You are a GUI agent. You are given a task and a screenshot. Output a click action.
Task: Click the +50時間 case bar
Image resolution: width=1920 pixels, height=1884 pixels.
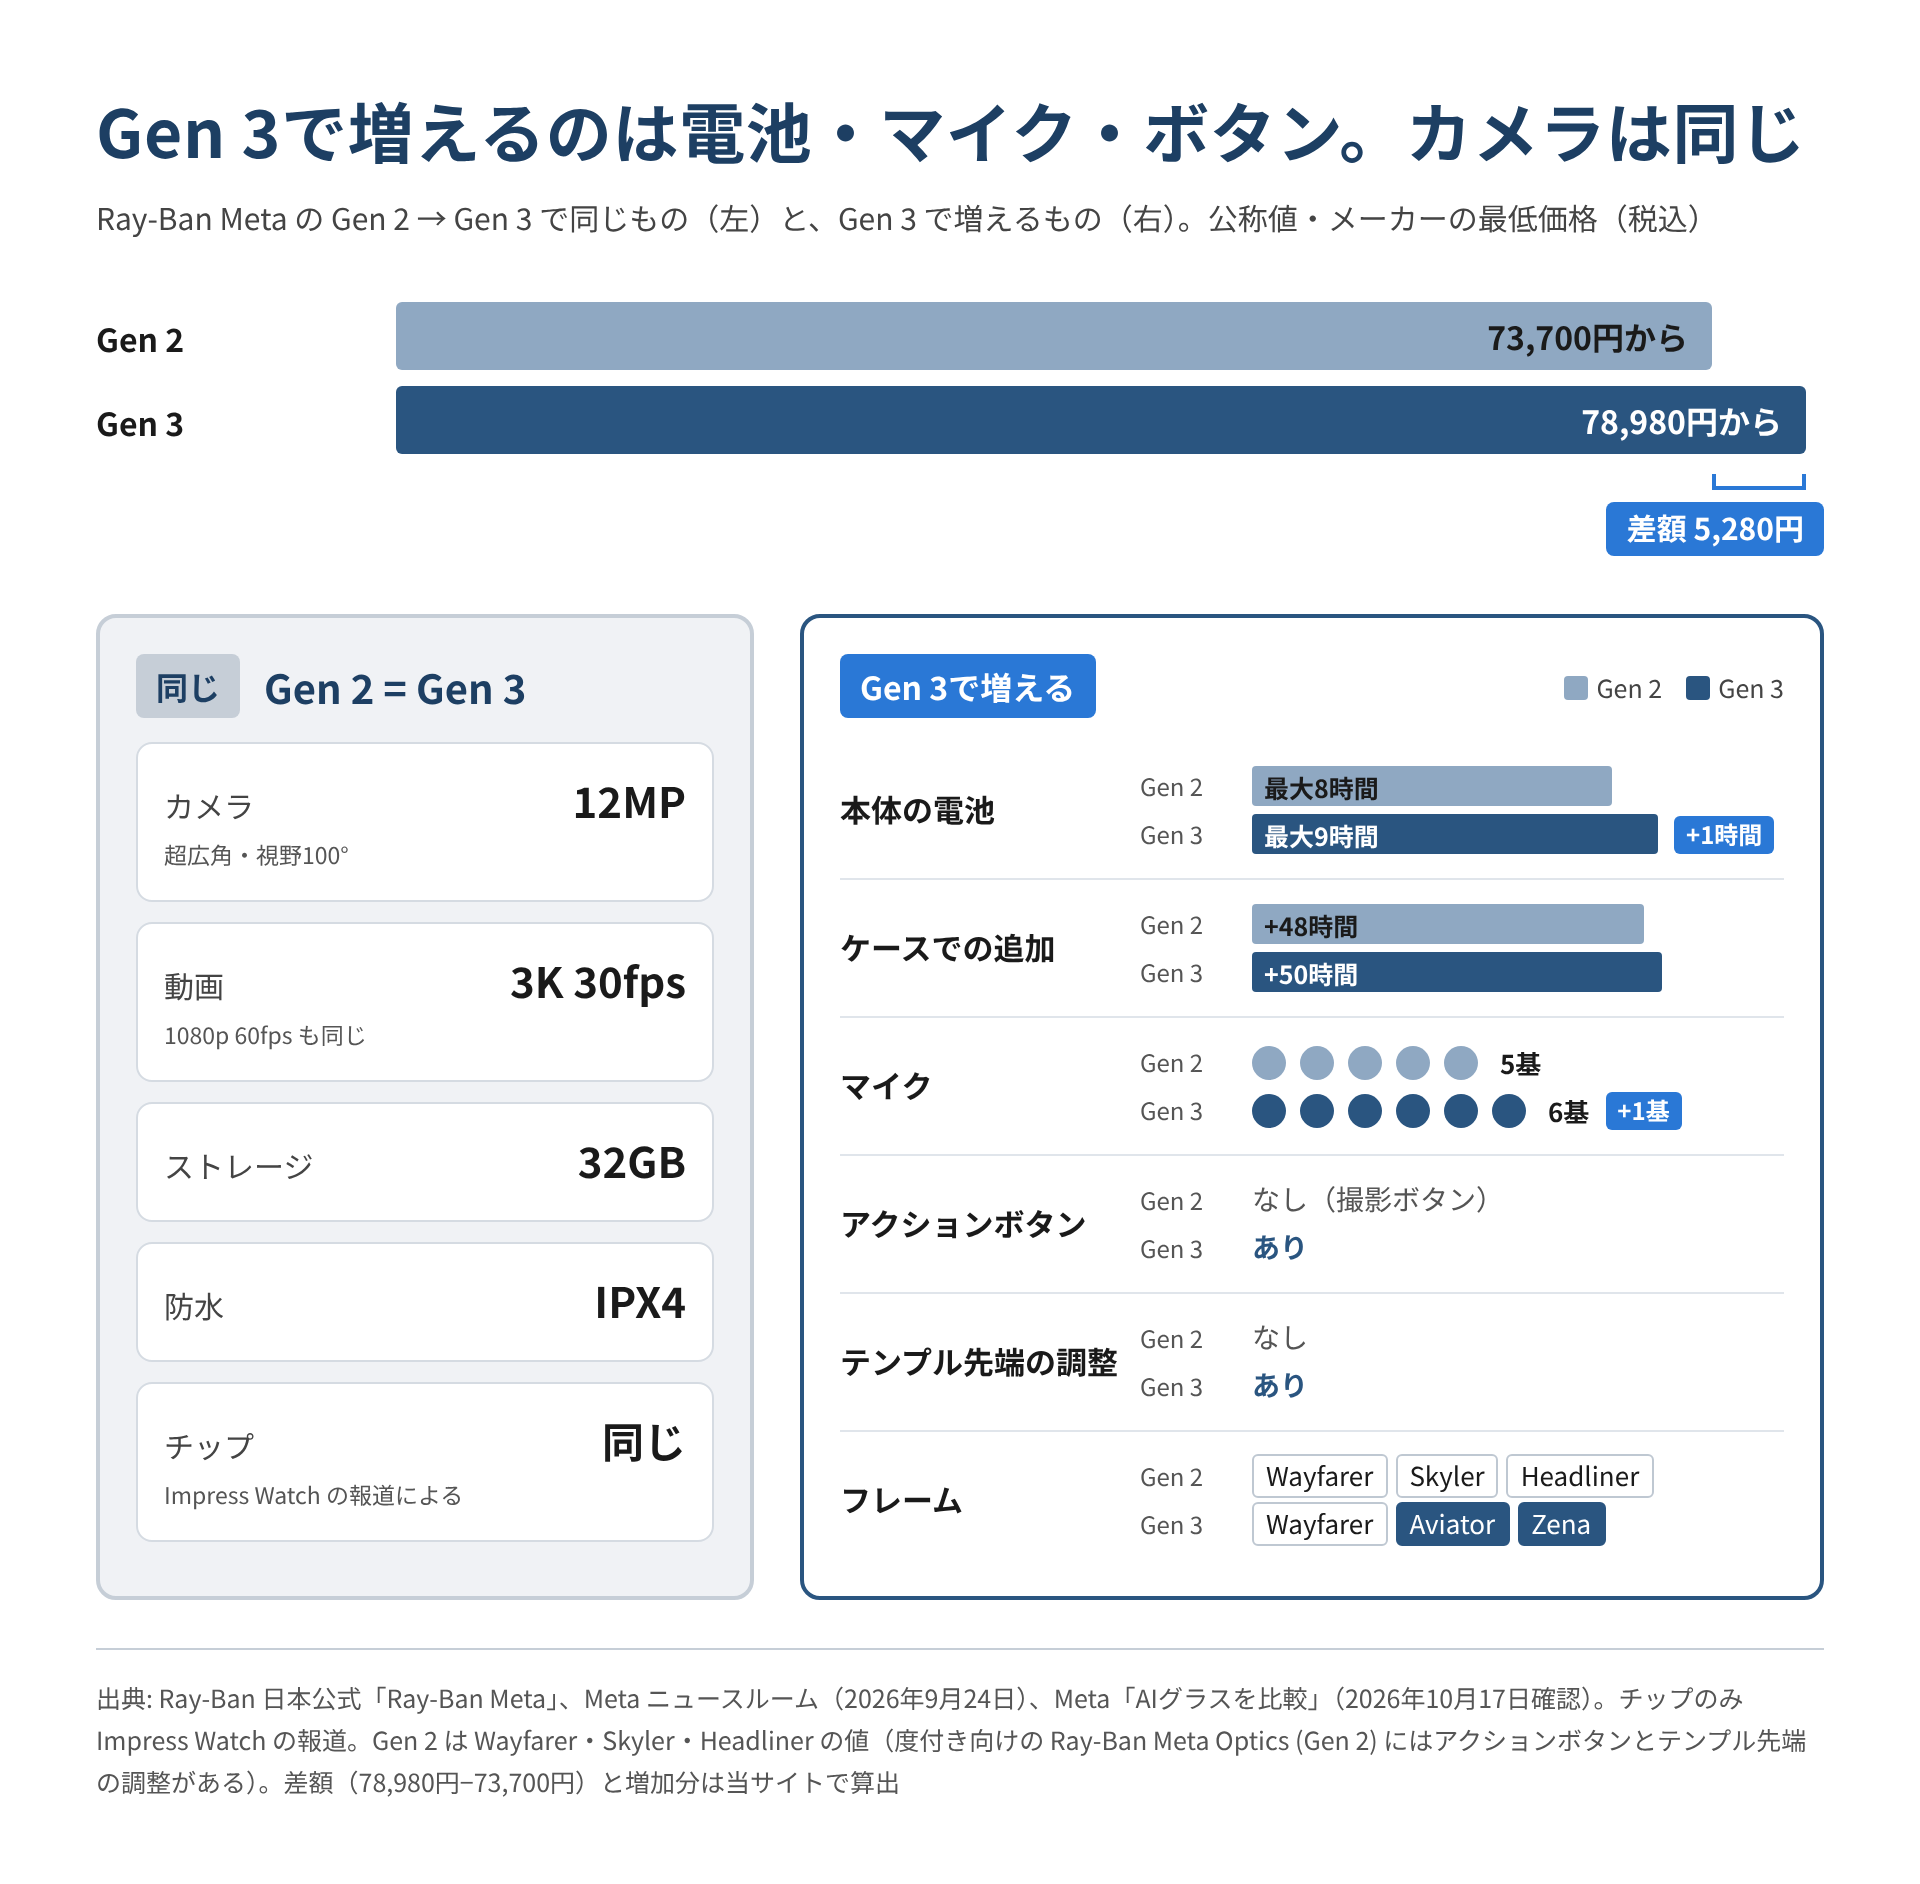click(x=1456, y=972)
